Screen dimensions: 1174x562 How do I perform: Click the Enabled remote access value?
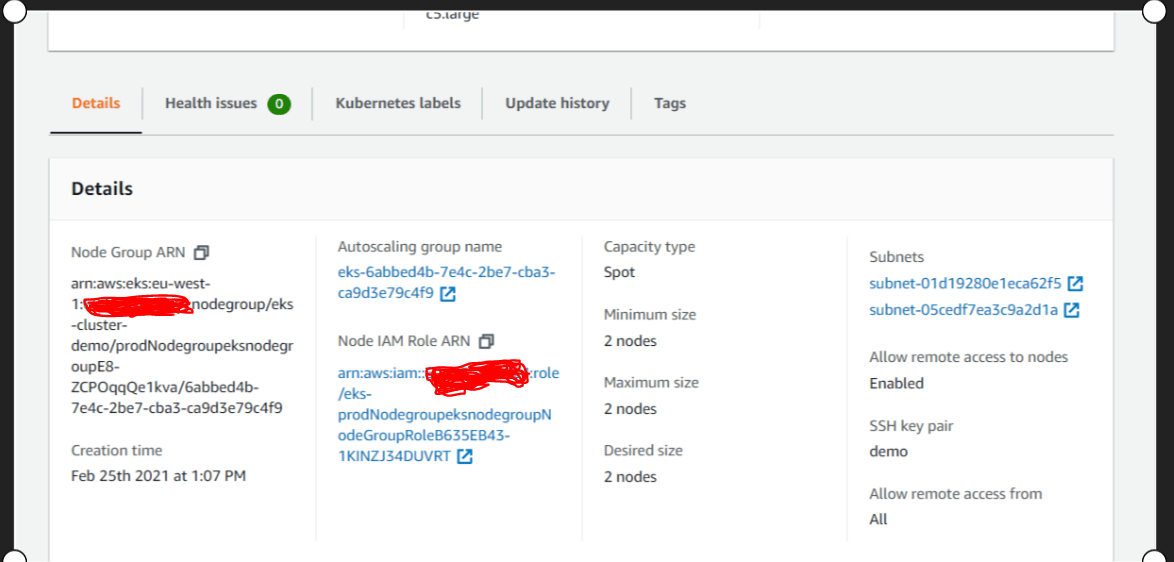[x=896, y=383]
